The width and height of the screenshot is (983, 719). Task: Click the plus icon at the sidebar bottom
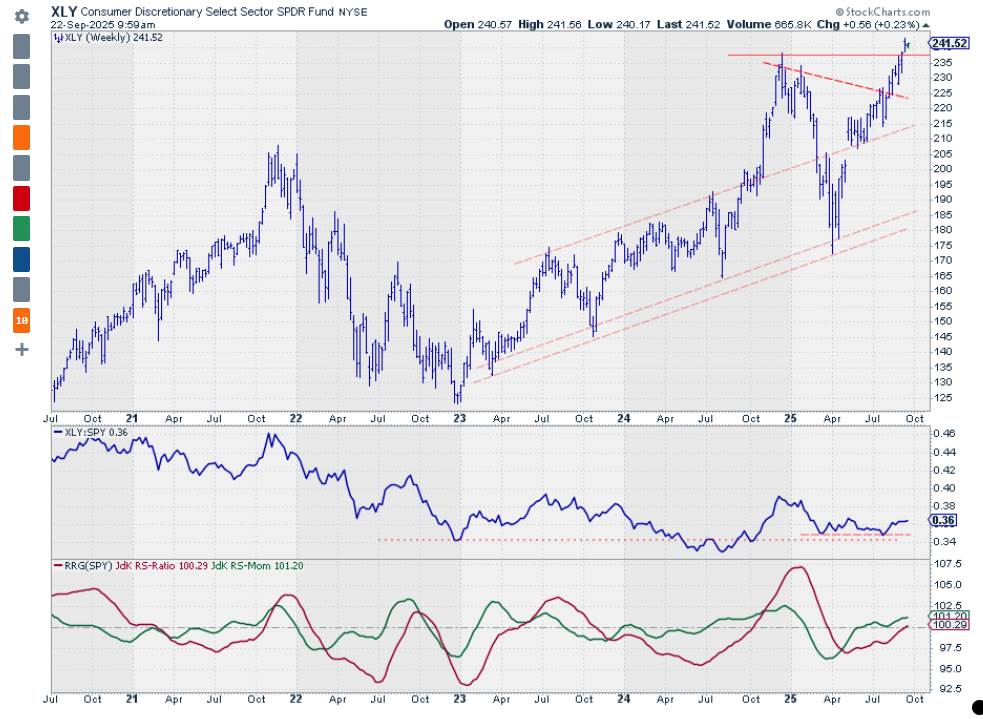tap(22, 350)
